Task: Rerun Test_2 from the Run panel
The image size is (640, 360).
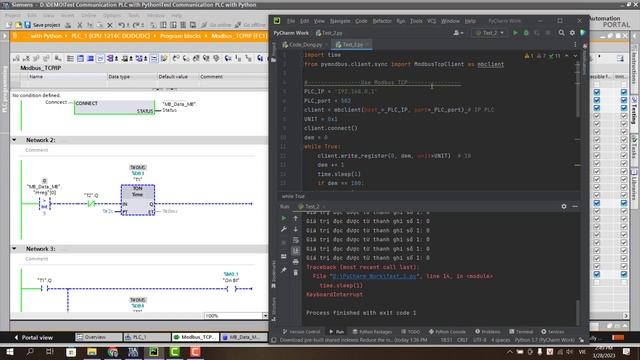Action: (x=284, y=218)
